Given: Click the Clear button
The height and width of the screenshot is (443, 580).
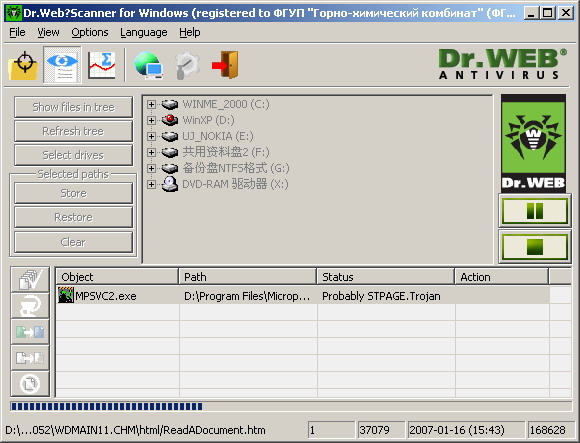Looking at the screenshot, I should point(73,242).
